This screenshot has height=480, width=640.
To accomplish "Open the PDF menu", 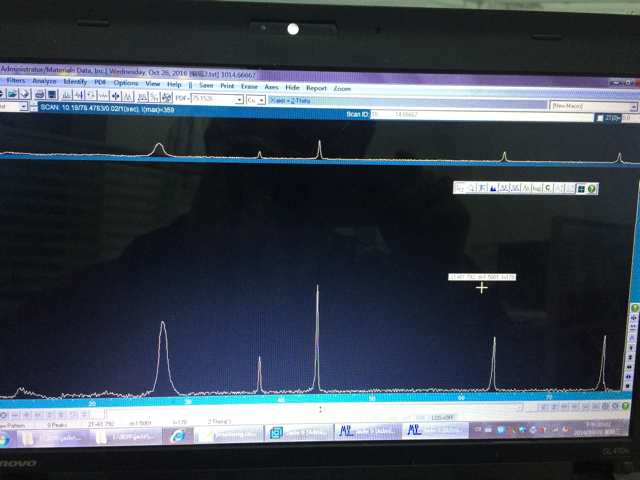I will point(100,82).
